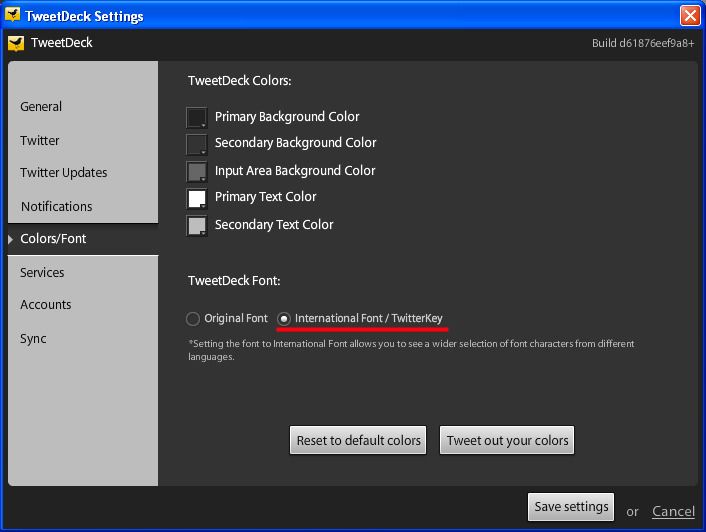
Task: Open the Notifications section
Action: tap(57, 206)
